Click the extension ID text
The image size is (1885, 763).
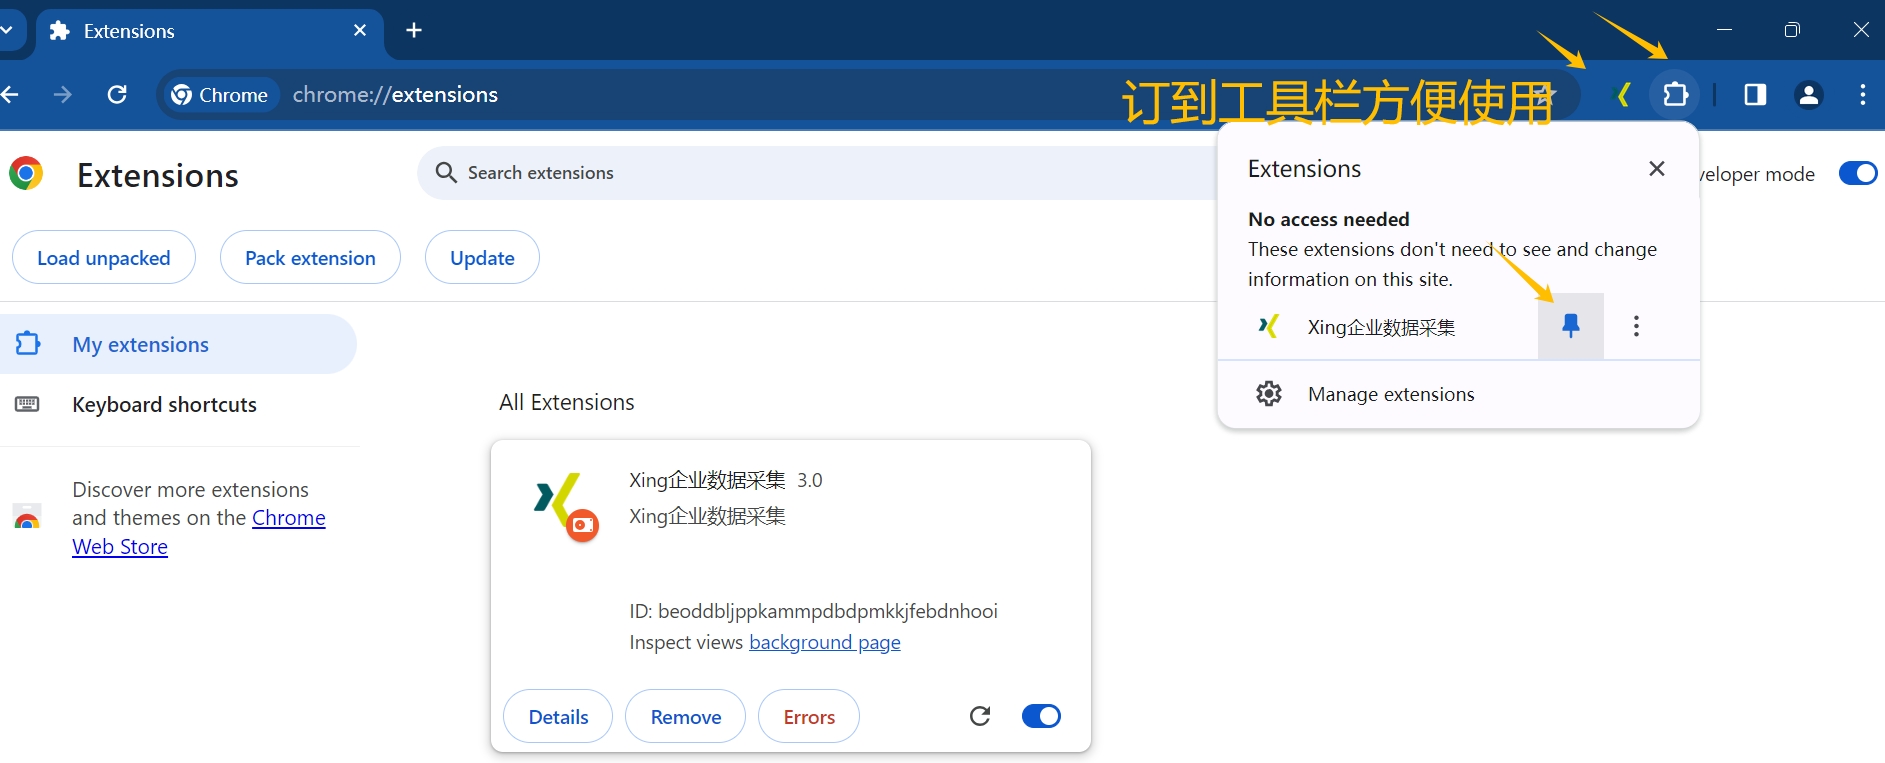click(813, 611)
